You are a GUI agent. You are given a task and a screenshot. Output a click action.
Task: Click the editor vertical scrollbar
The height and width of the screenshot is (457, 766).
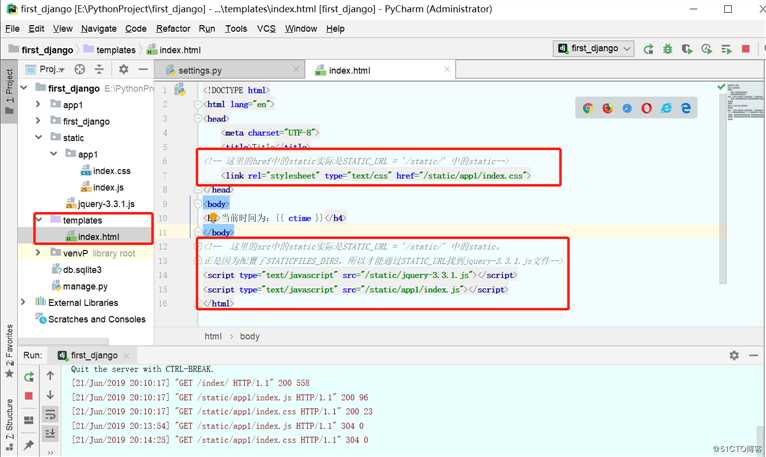click(x=723, y=188)
